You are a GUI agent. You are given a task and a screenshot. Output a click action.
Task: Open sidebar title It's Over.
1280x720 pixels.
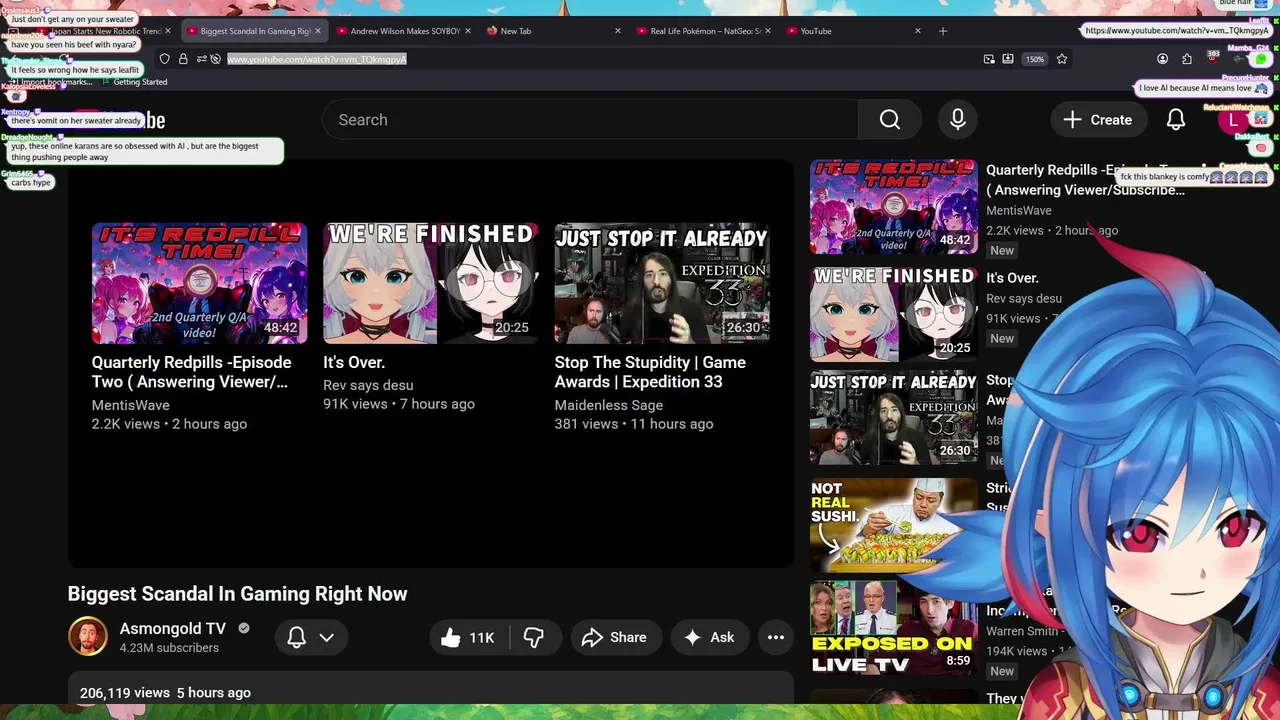point(1012,278)
